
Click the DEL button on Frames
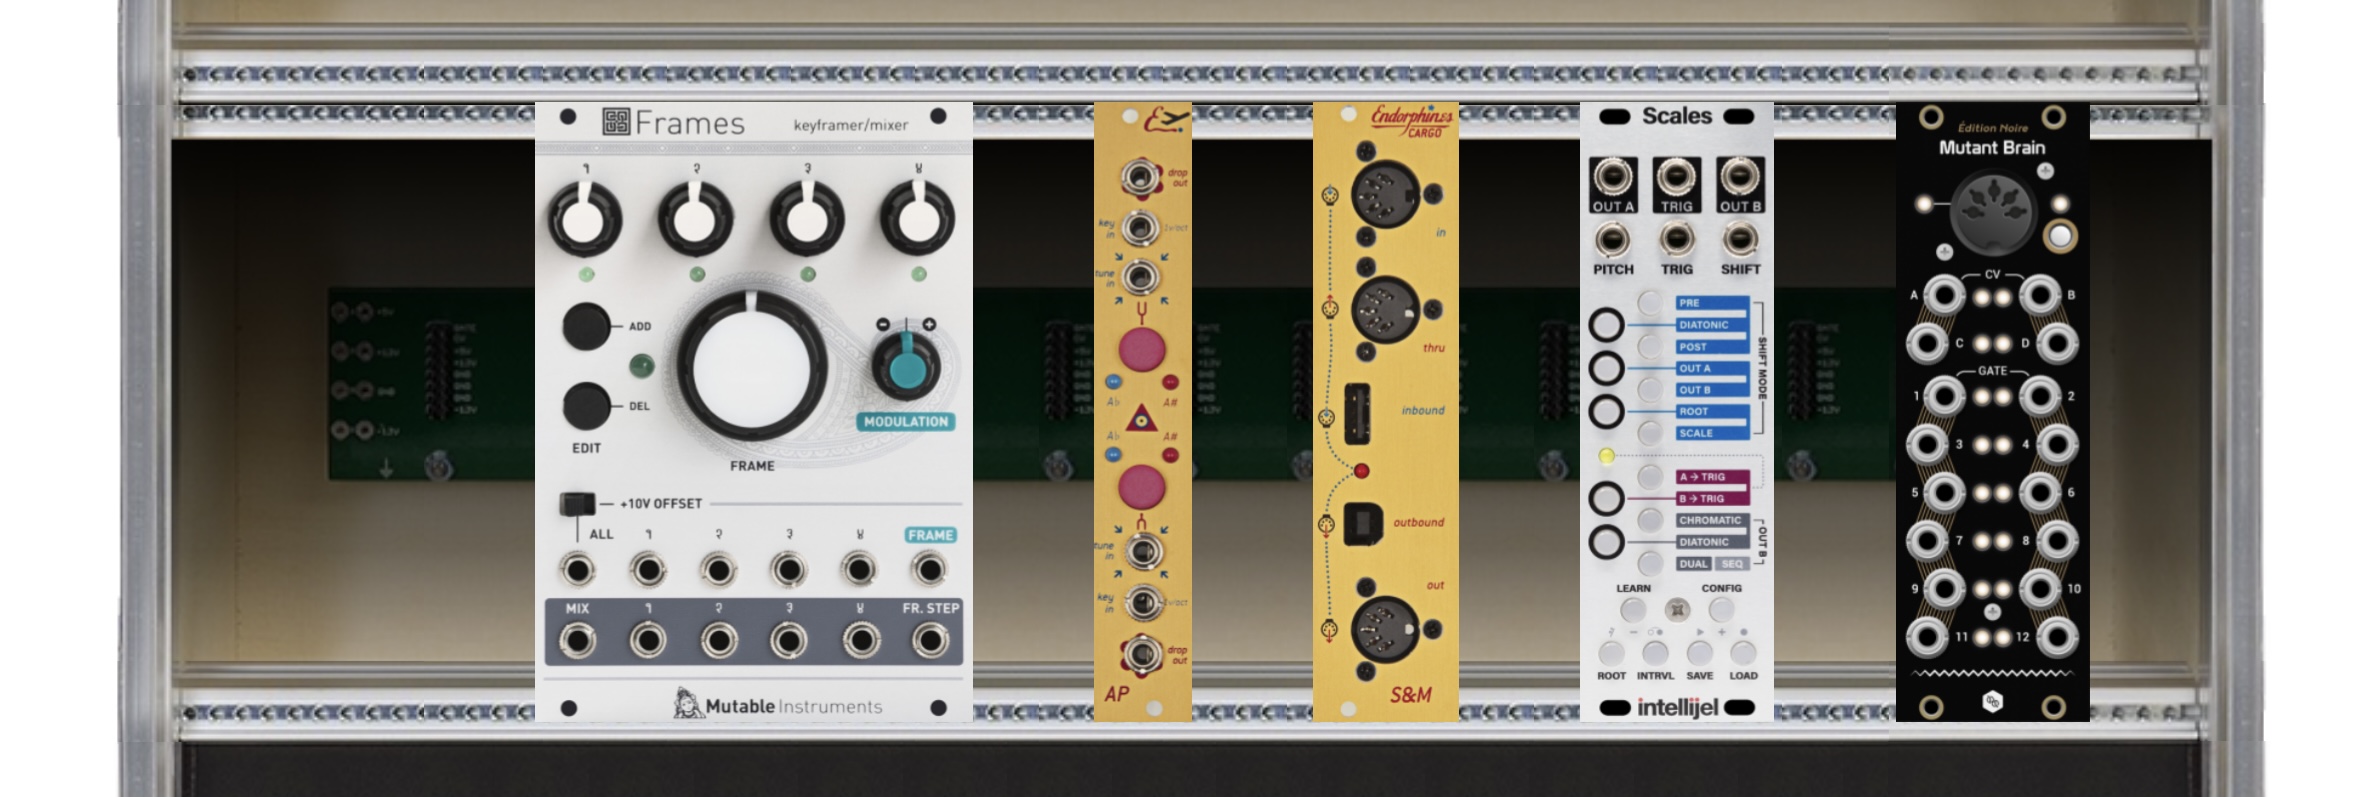[586, 406]
